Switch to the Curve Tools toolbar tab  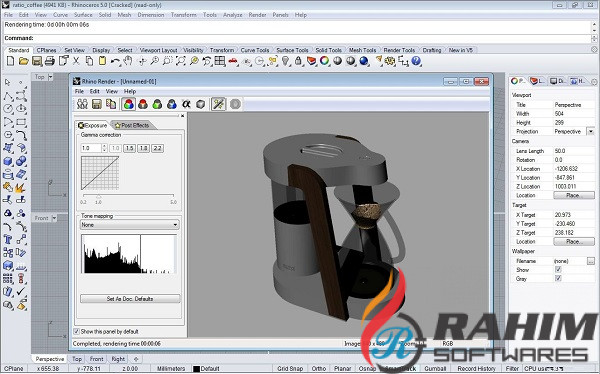pos(255,50)
